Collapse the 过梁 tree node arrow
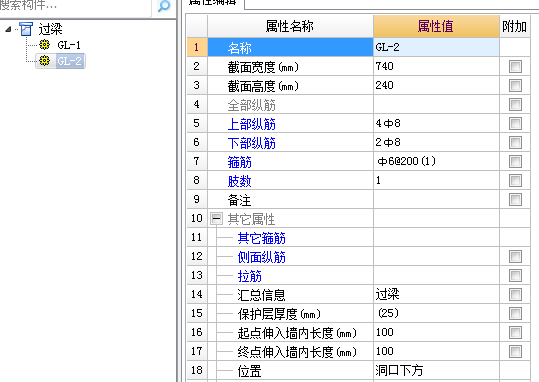Screen dimensions: 539x382 pos(8,29)
